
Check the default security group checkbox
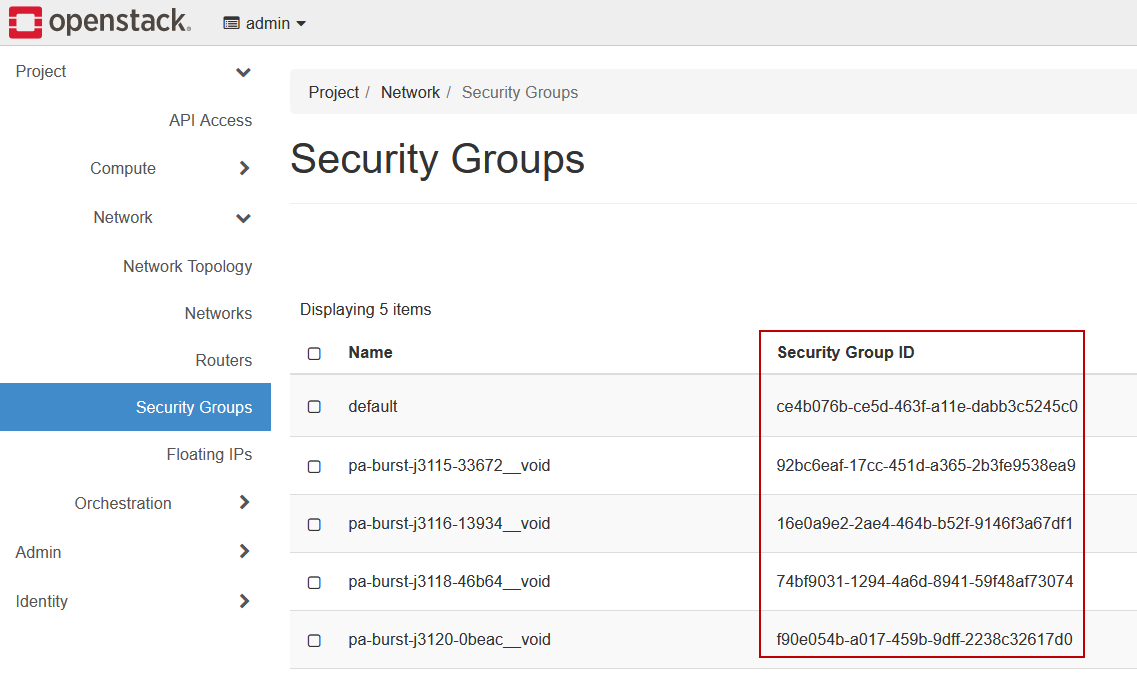click(x=314, y=407)
